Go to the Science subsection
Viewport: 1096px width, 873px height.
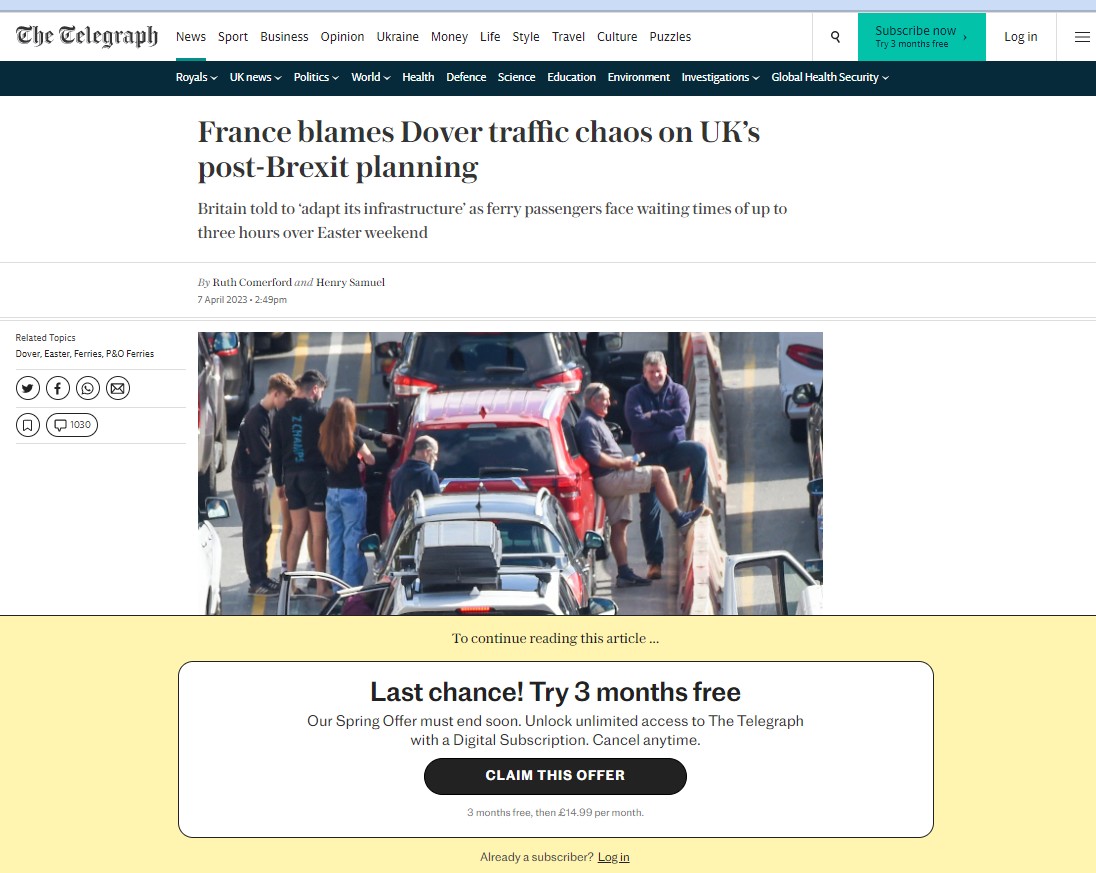point(516,78)
